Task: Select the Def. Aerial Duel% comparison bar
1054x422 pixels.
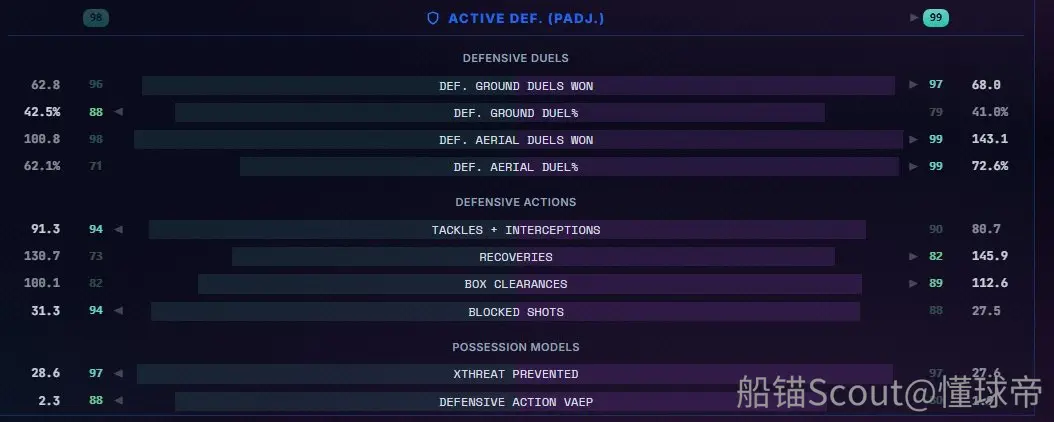Action: tap(569, 167)
